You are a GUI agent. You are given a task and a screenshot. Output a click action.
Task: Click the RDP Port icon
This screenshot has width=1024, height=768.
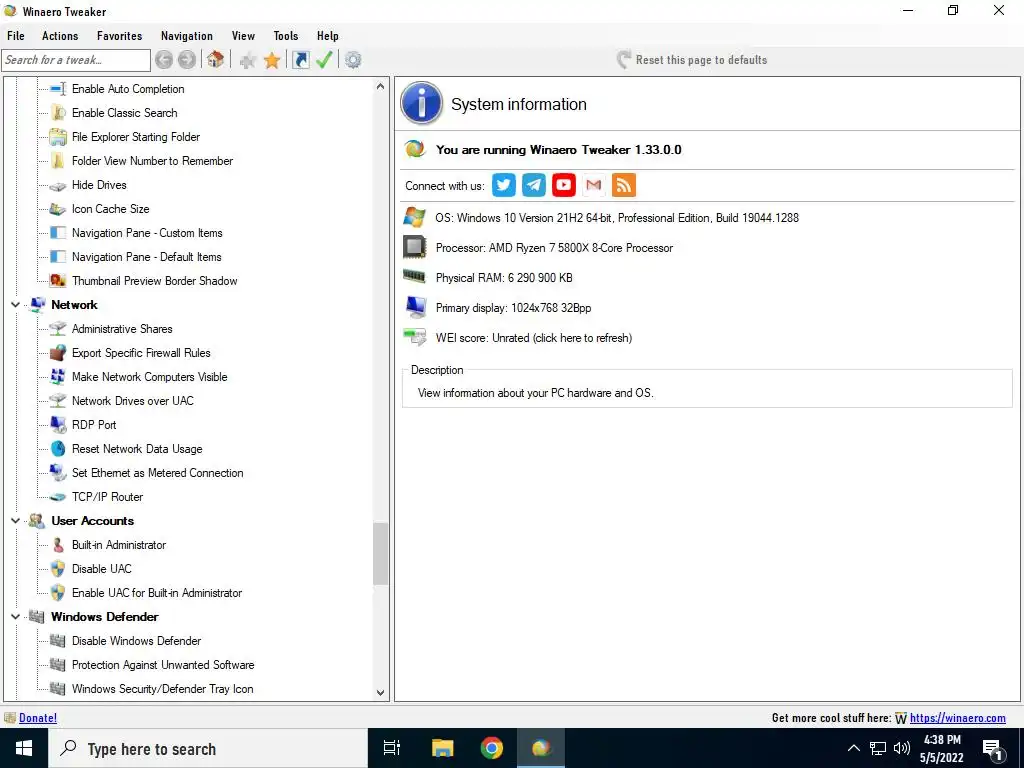[58, 425]
